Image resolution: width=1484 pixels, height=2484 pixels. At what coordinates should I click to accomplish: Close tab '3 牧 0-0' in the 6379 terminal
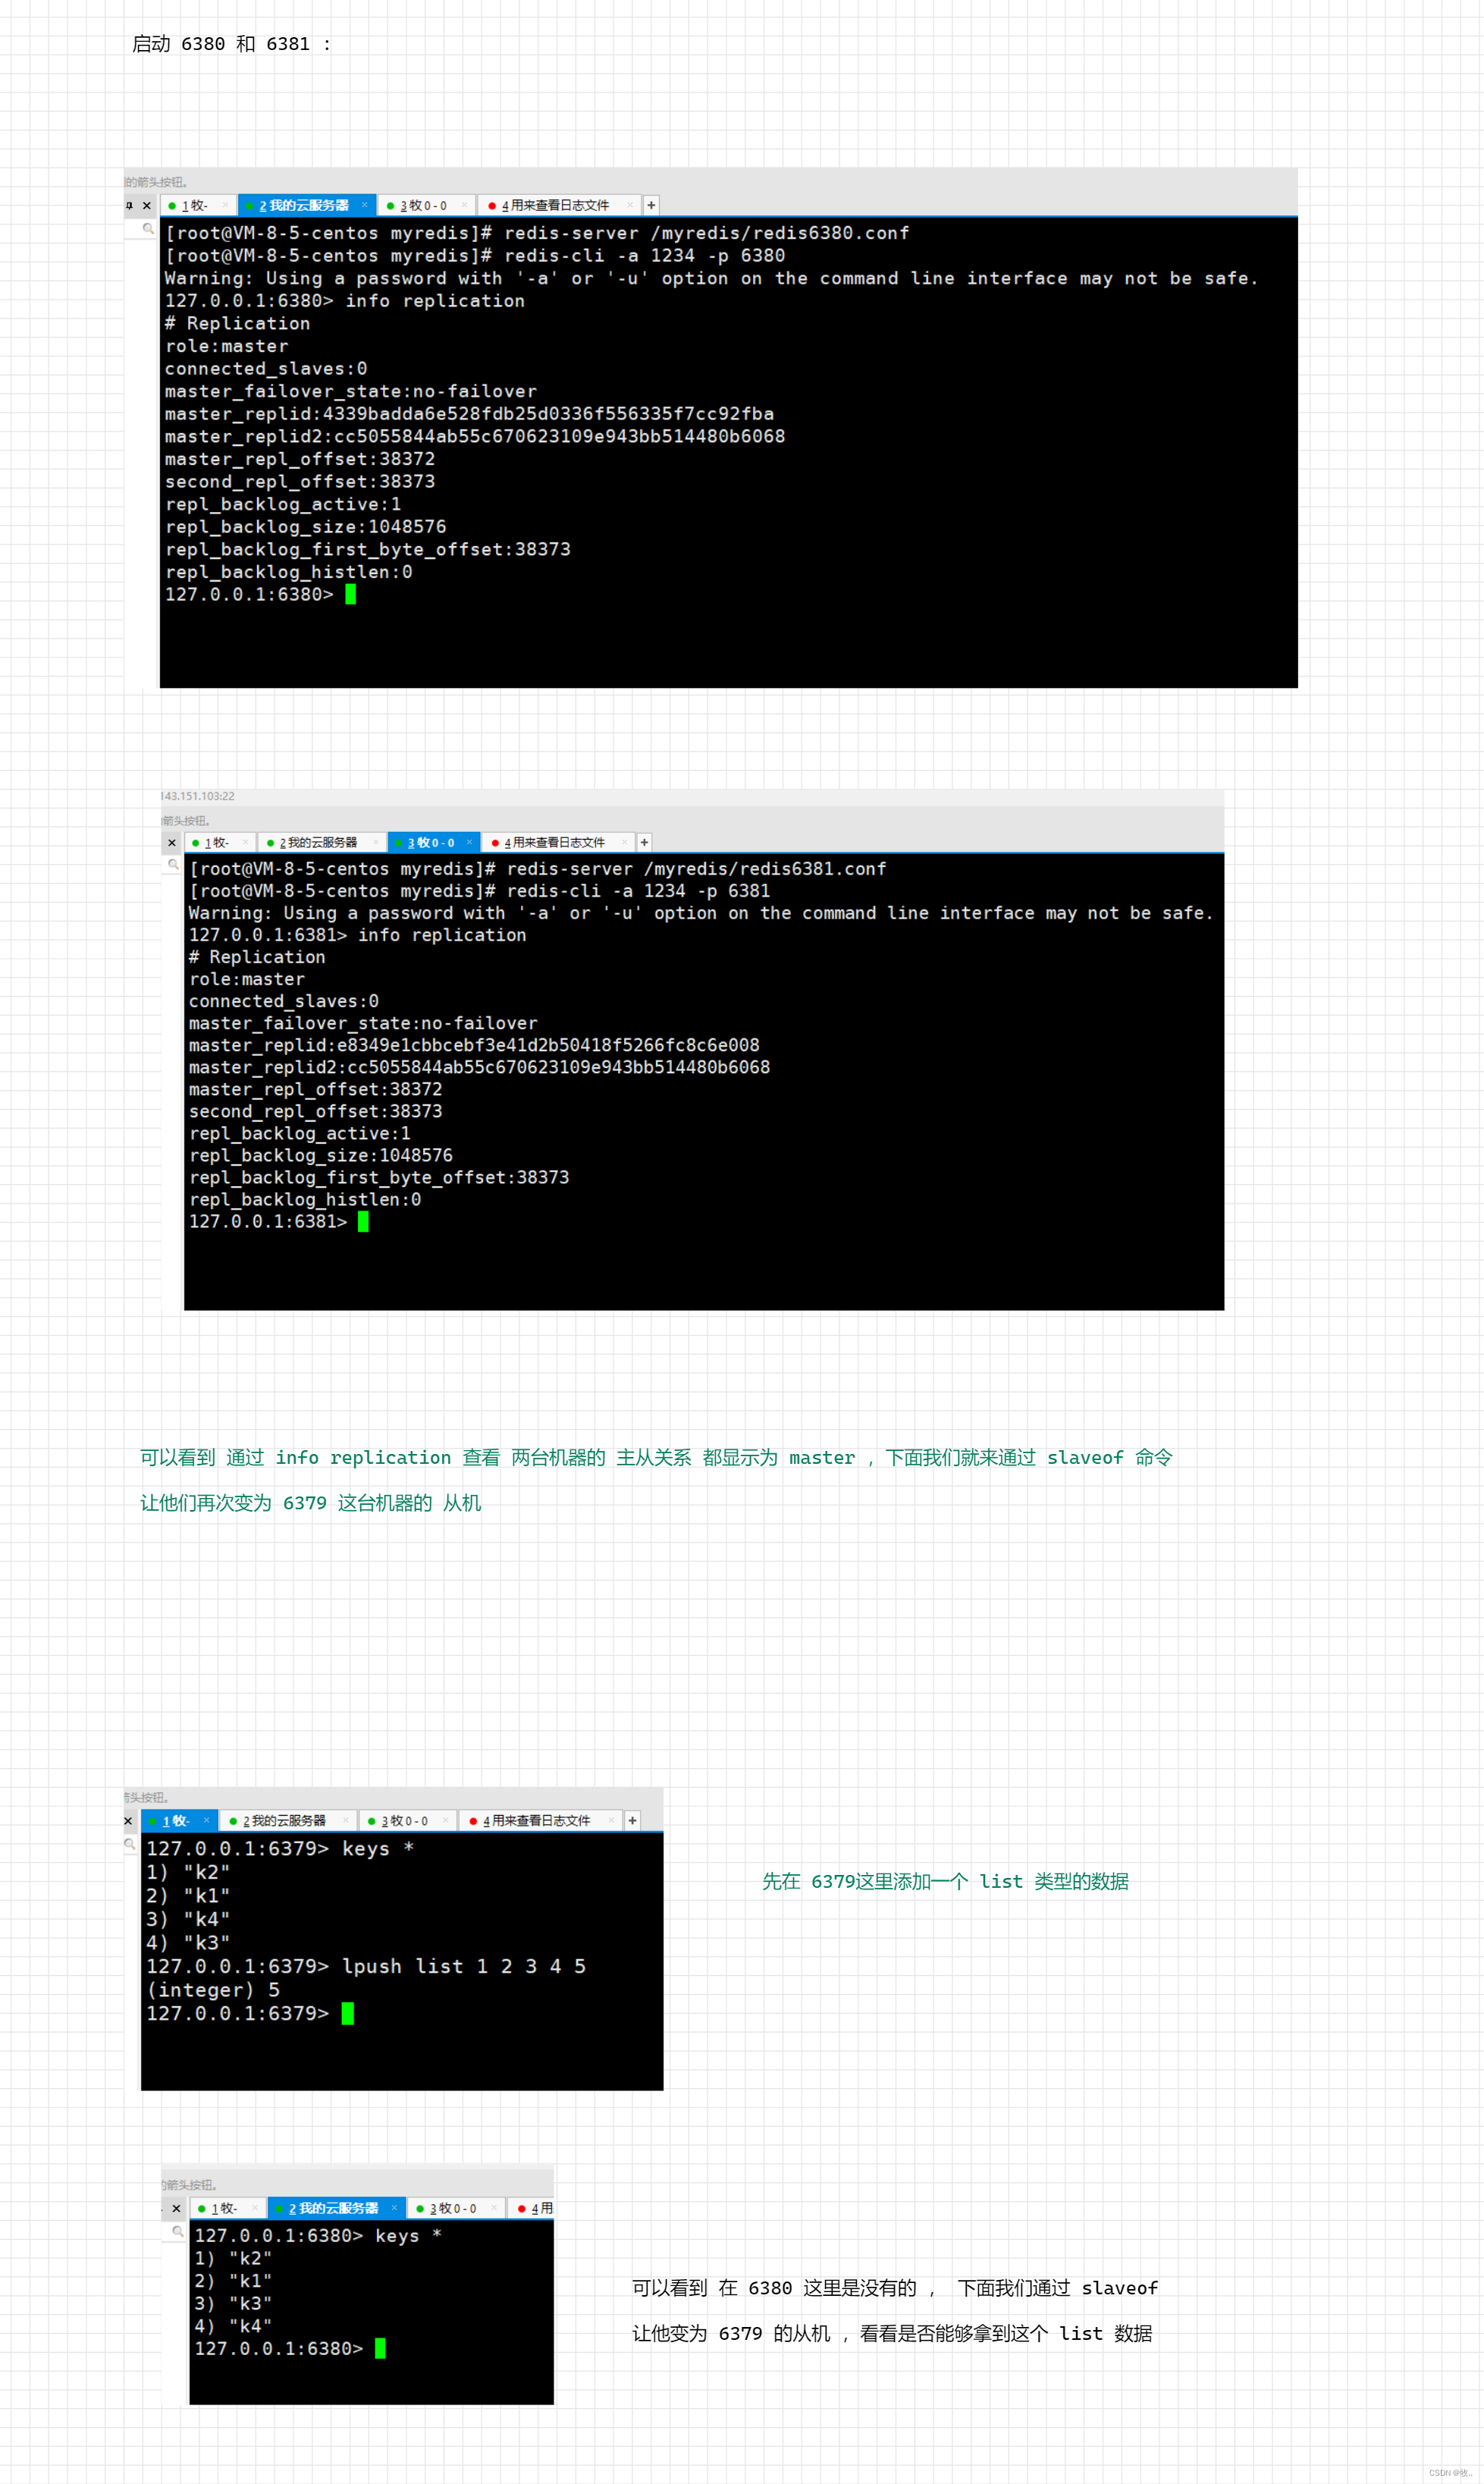[x=445, y=1821]
